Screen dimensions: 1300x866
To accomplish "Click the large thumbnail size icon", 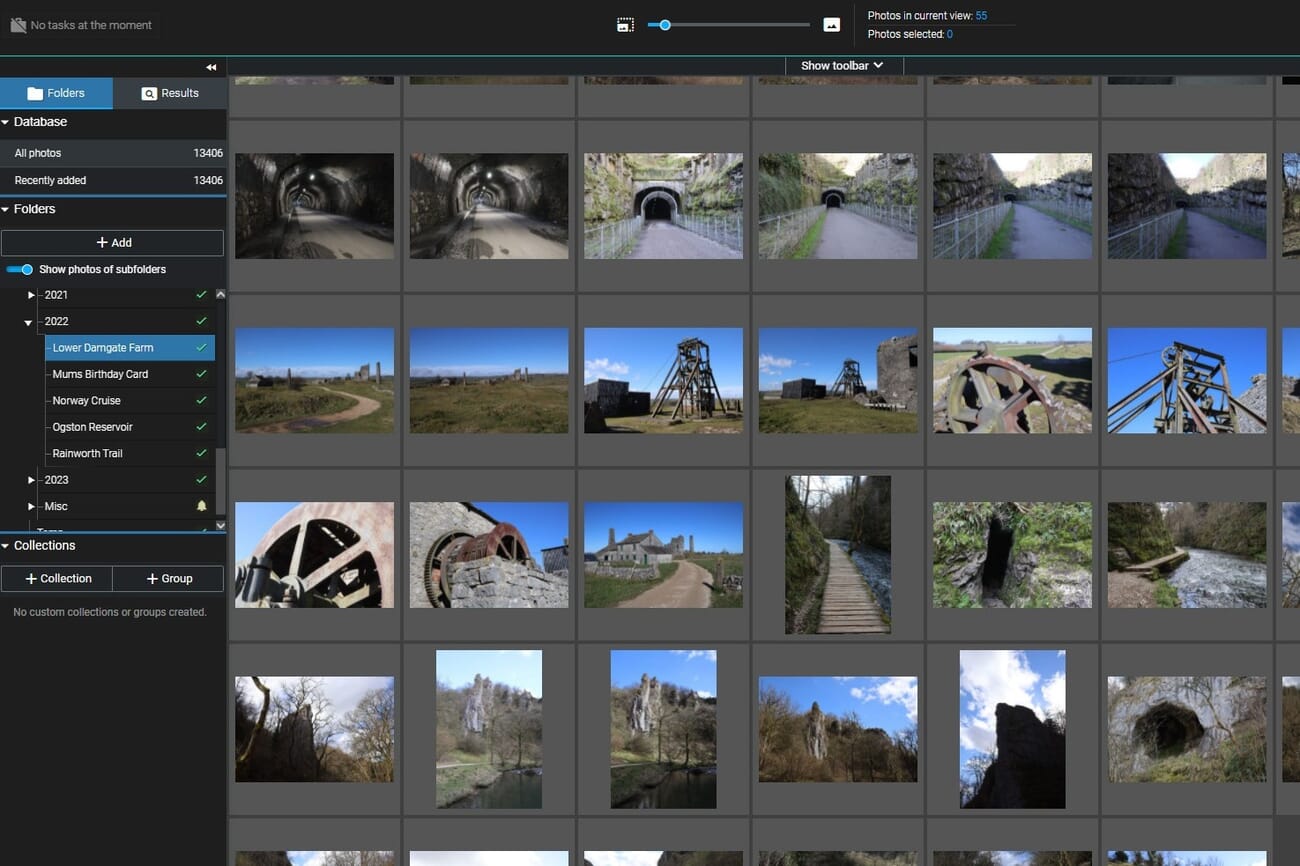I will click(832, 24).
